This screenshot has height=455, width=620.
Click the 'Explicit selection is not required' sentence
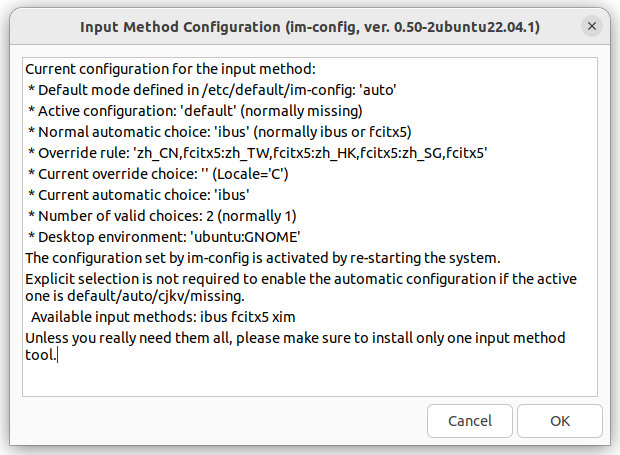click(301, 279)
